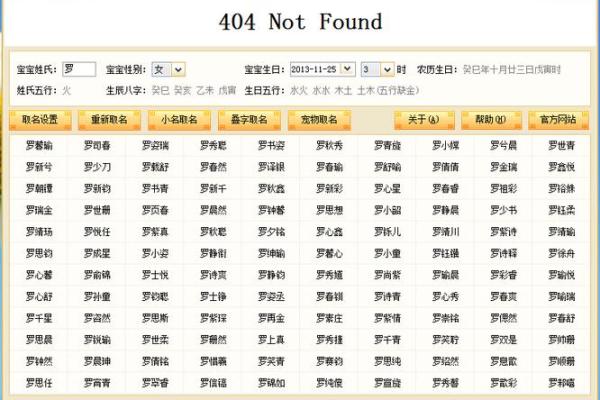Select the name 罗心鑫
The image size is (600, 400).
pos(329,232)
